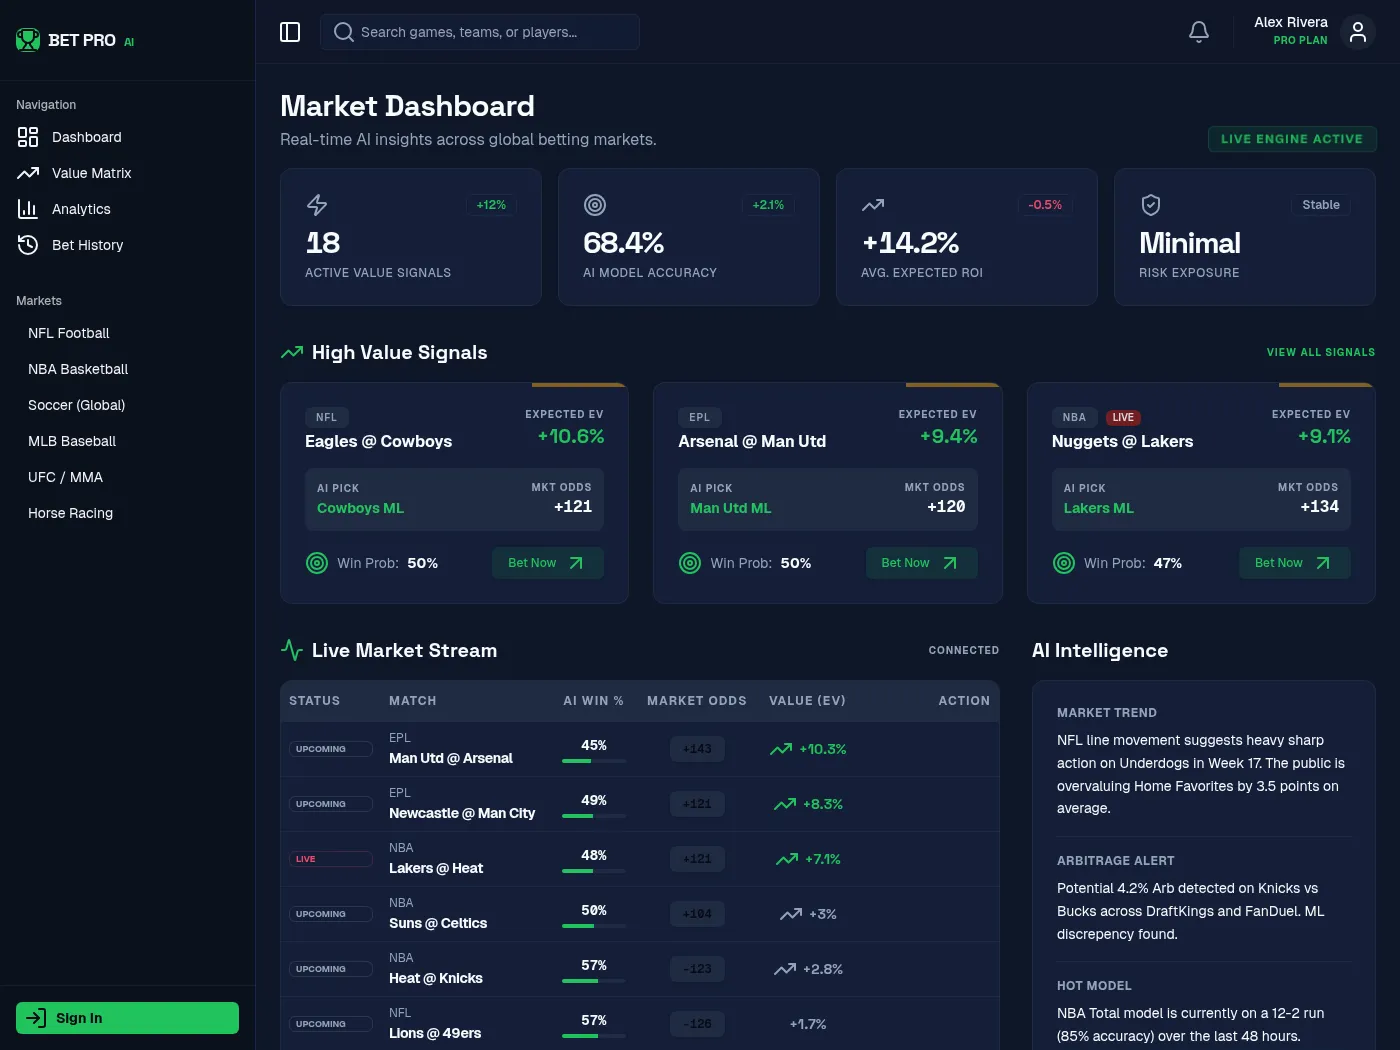The width and height of the screenshot is (1400, 1050).
Task: Focus the search games, teams, players field
Action: click(x=480, y=32)
